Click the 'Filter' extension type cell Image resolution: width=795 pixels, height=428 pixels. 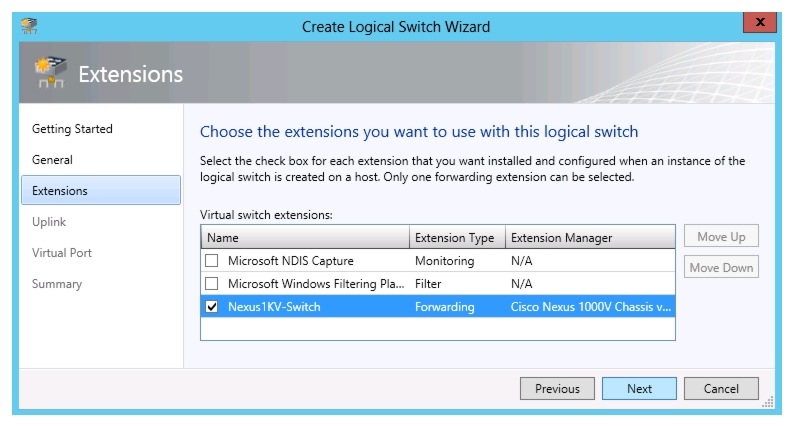(428, 283)
